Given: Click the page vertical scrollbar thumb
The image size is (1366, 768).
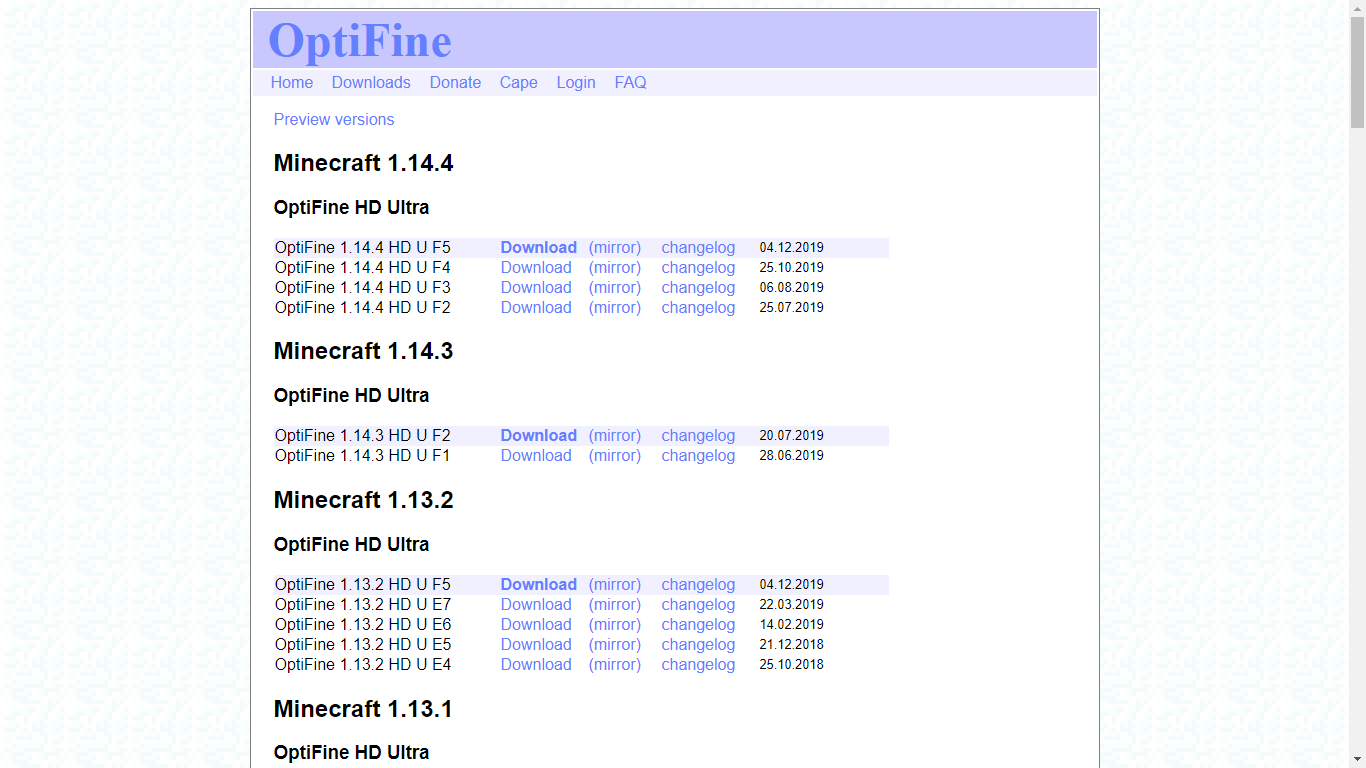Looking at the screenshot, I should tap(1357, 72).
